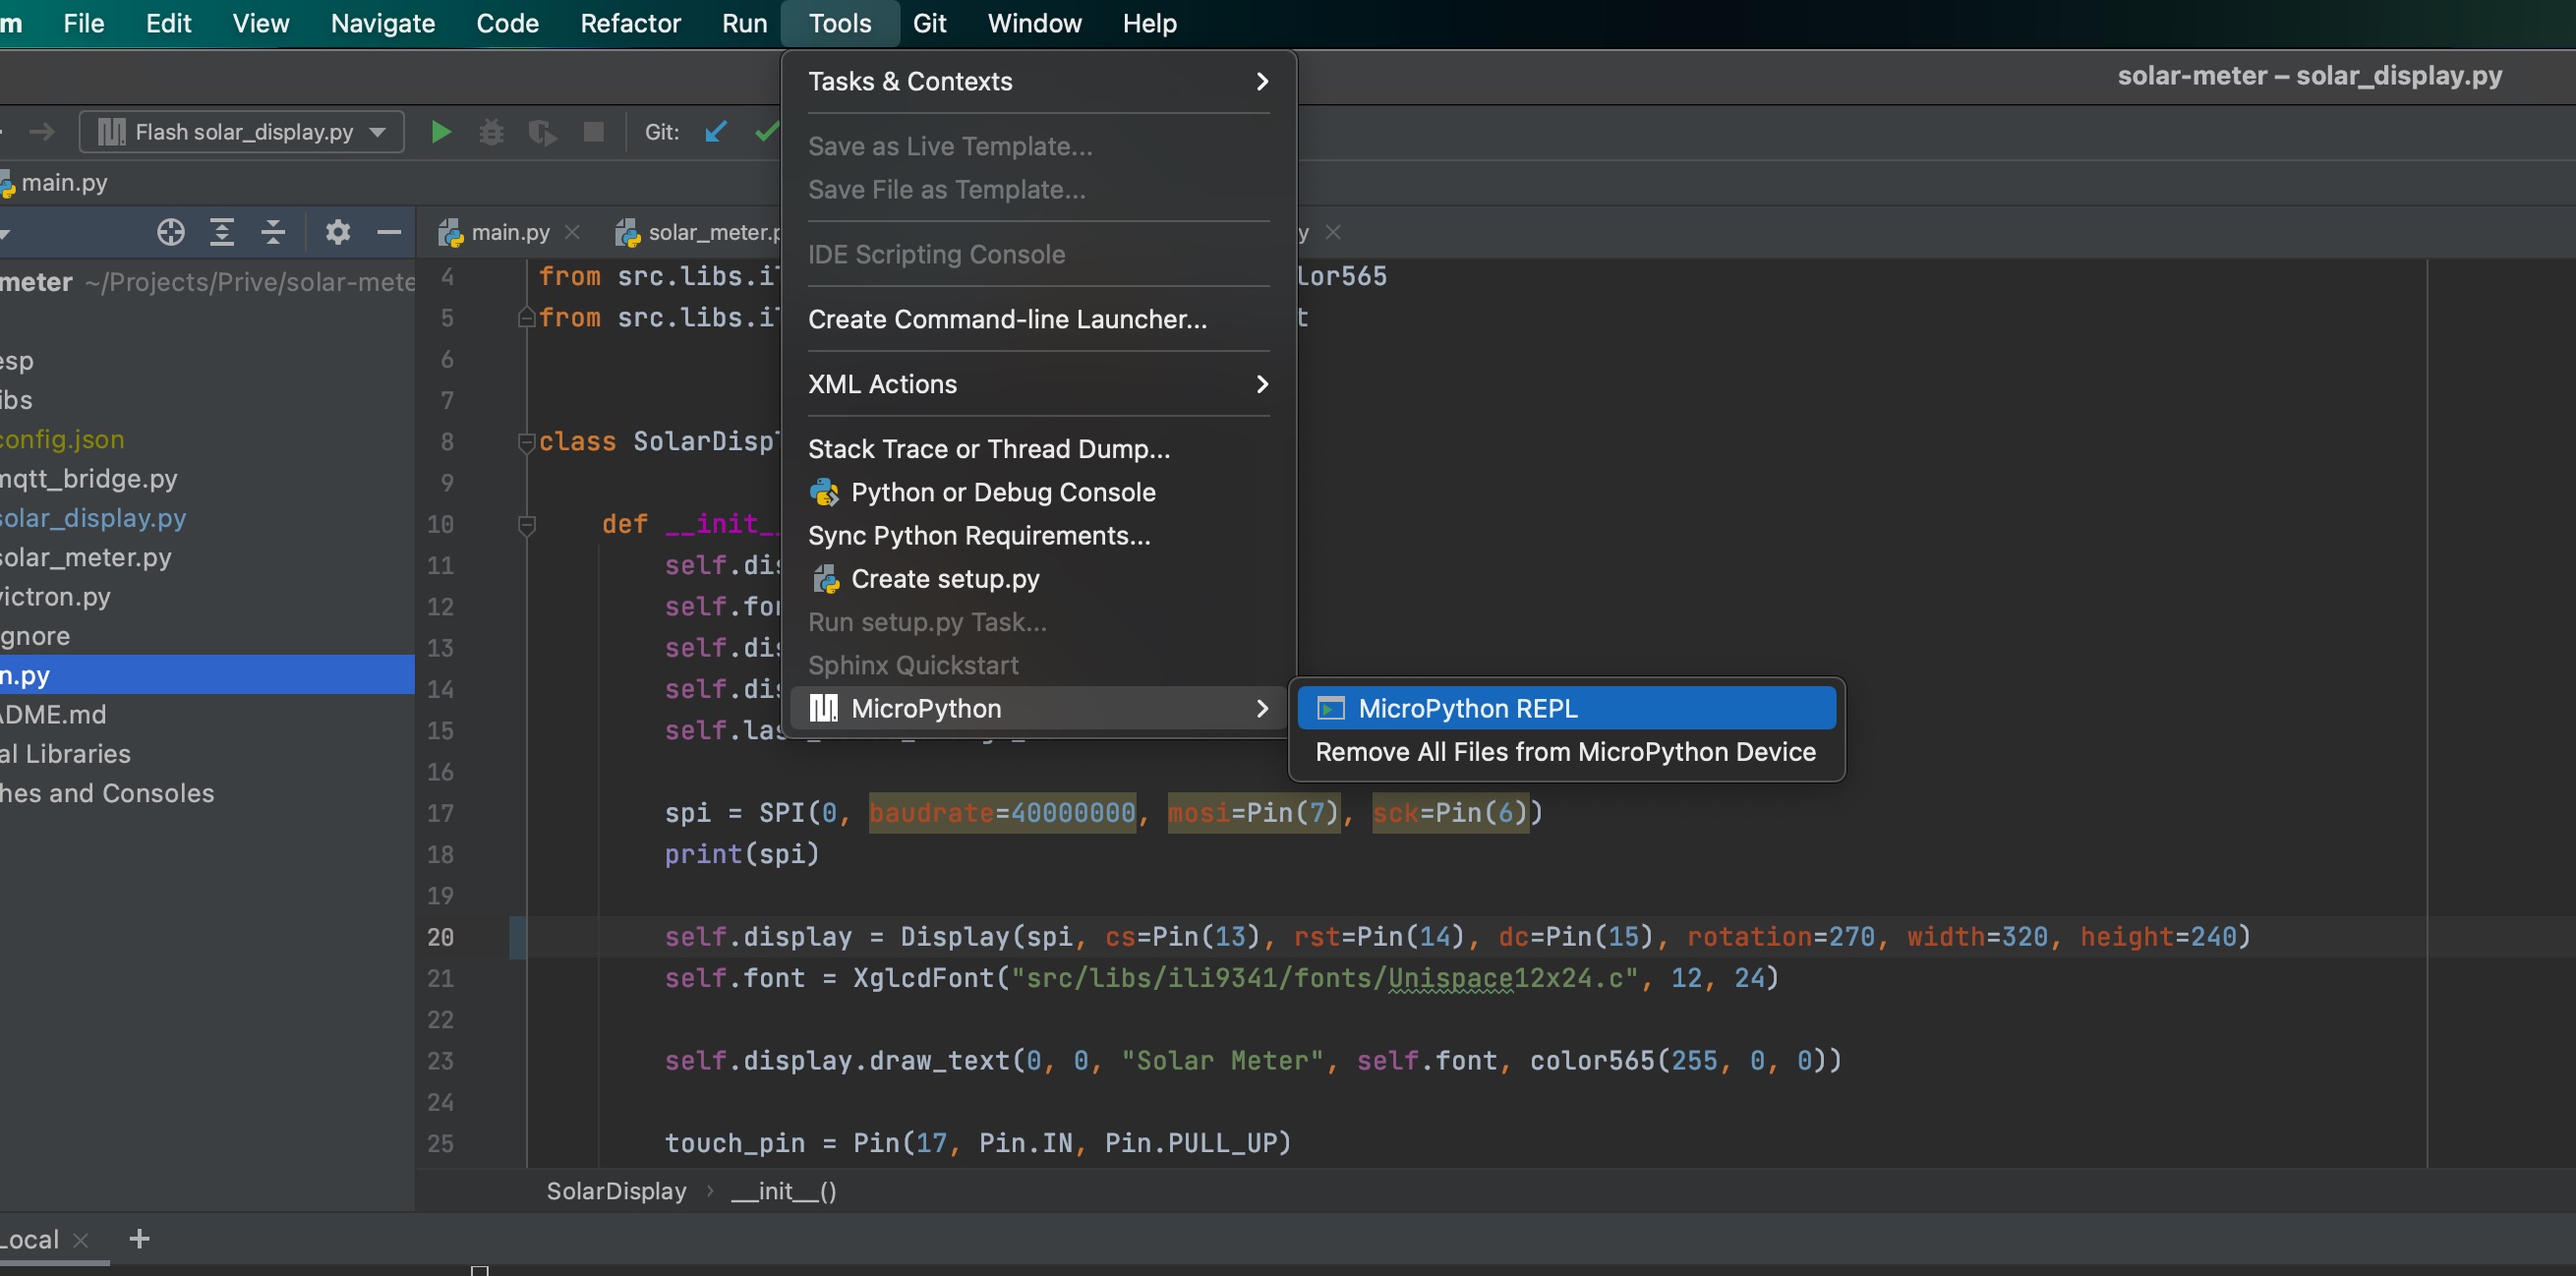
Task: Click SolarDisplay breadcrumb
Action: pyautogui.click(x=616, y=1192)
